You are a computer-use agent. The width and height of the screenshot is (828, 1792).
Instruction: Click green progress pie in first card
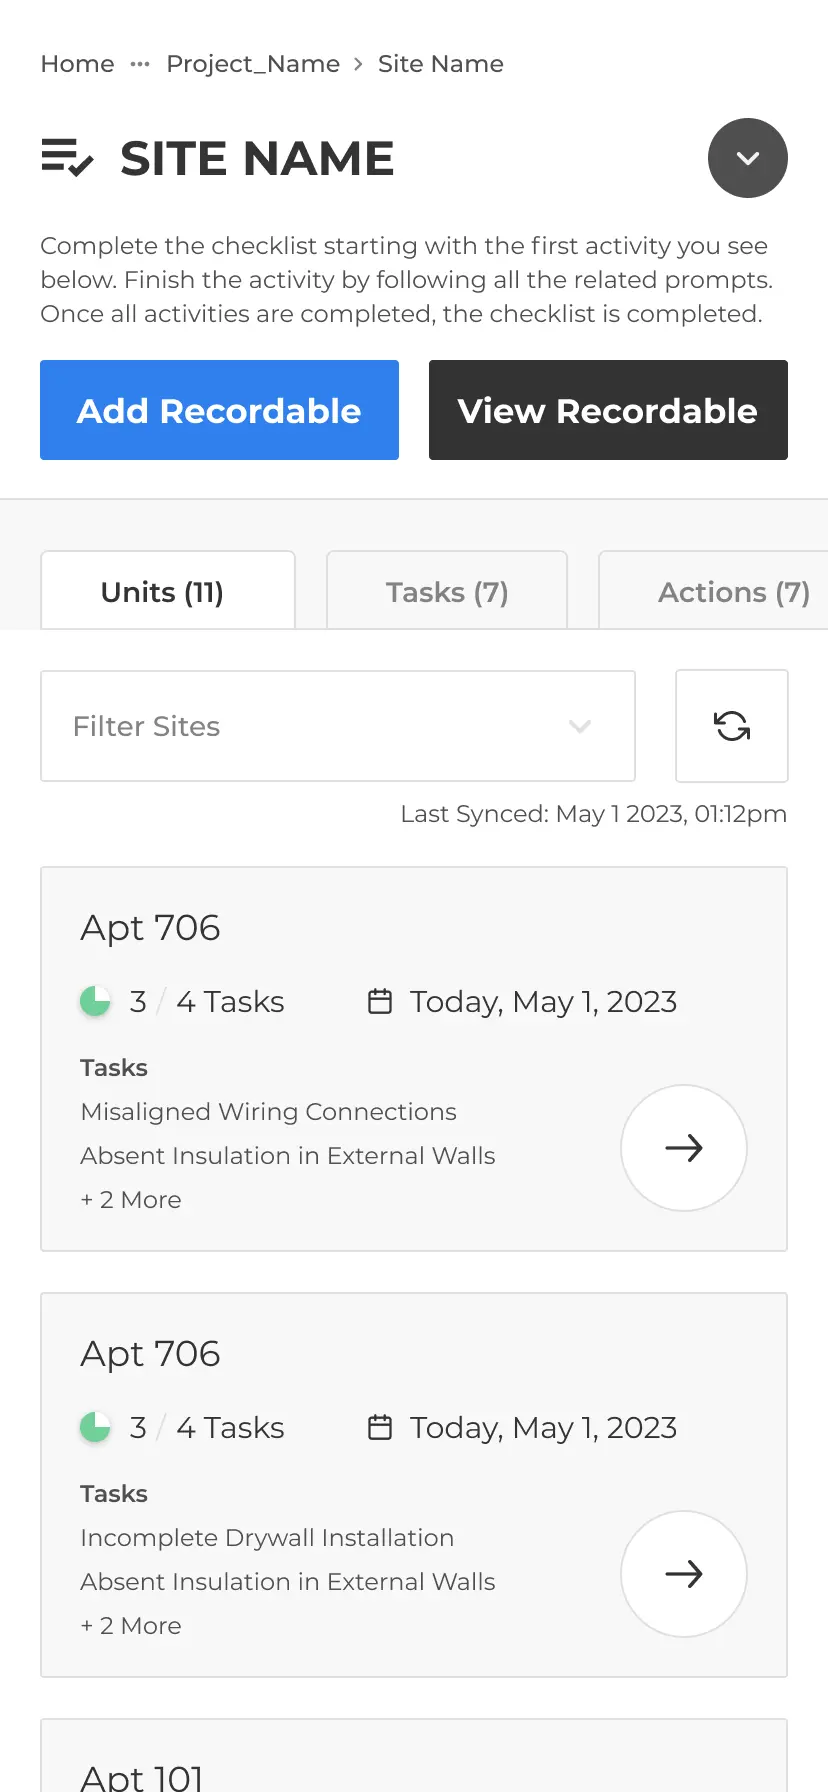click(95, 1001)
